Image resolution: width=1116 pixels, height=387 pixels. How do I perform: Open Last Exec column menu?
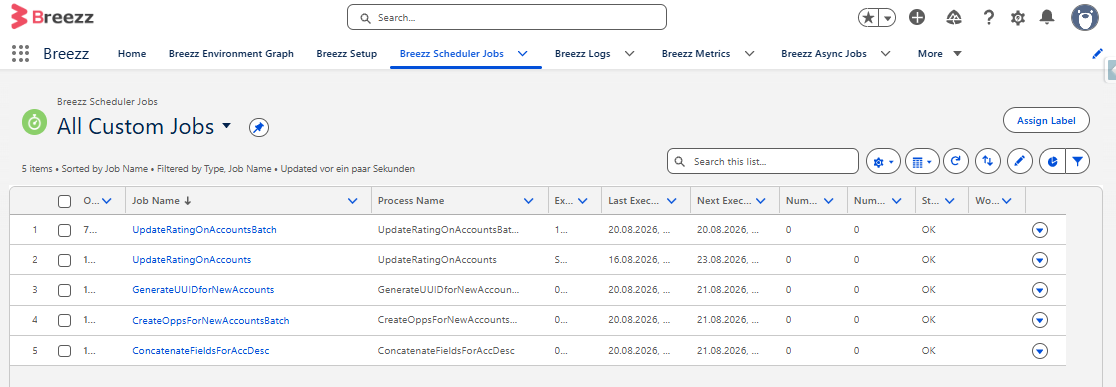pos(671,201)
